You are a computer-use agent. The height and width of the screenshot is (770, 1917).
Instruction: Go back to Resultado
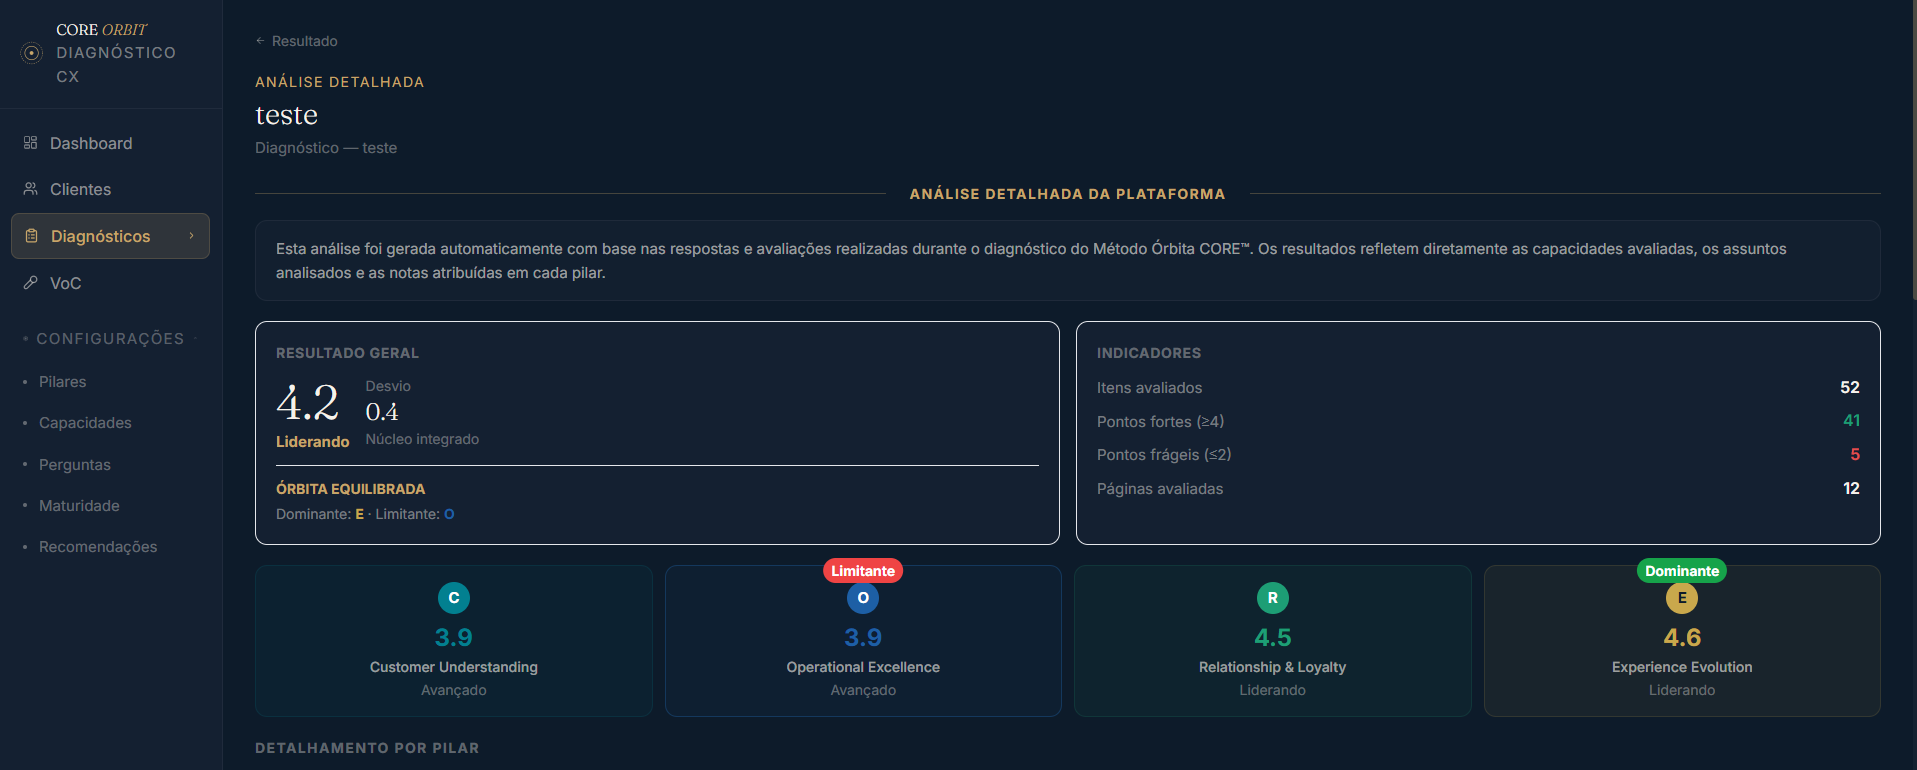(x=296, y=41)
